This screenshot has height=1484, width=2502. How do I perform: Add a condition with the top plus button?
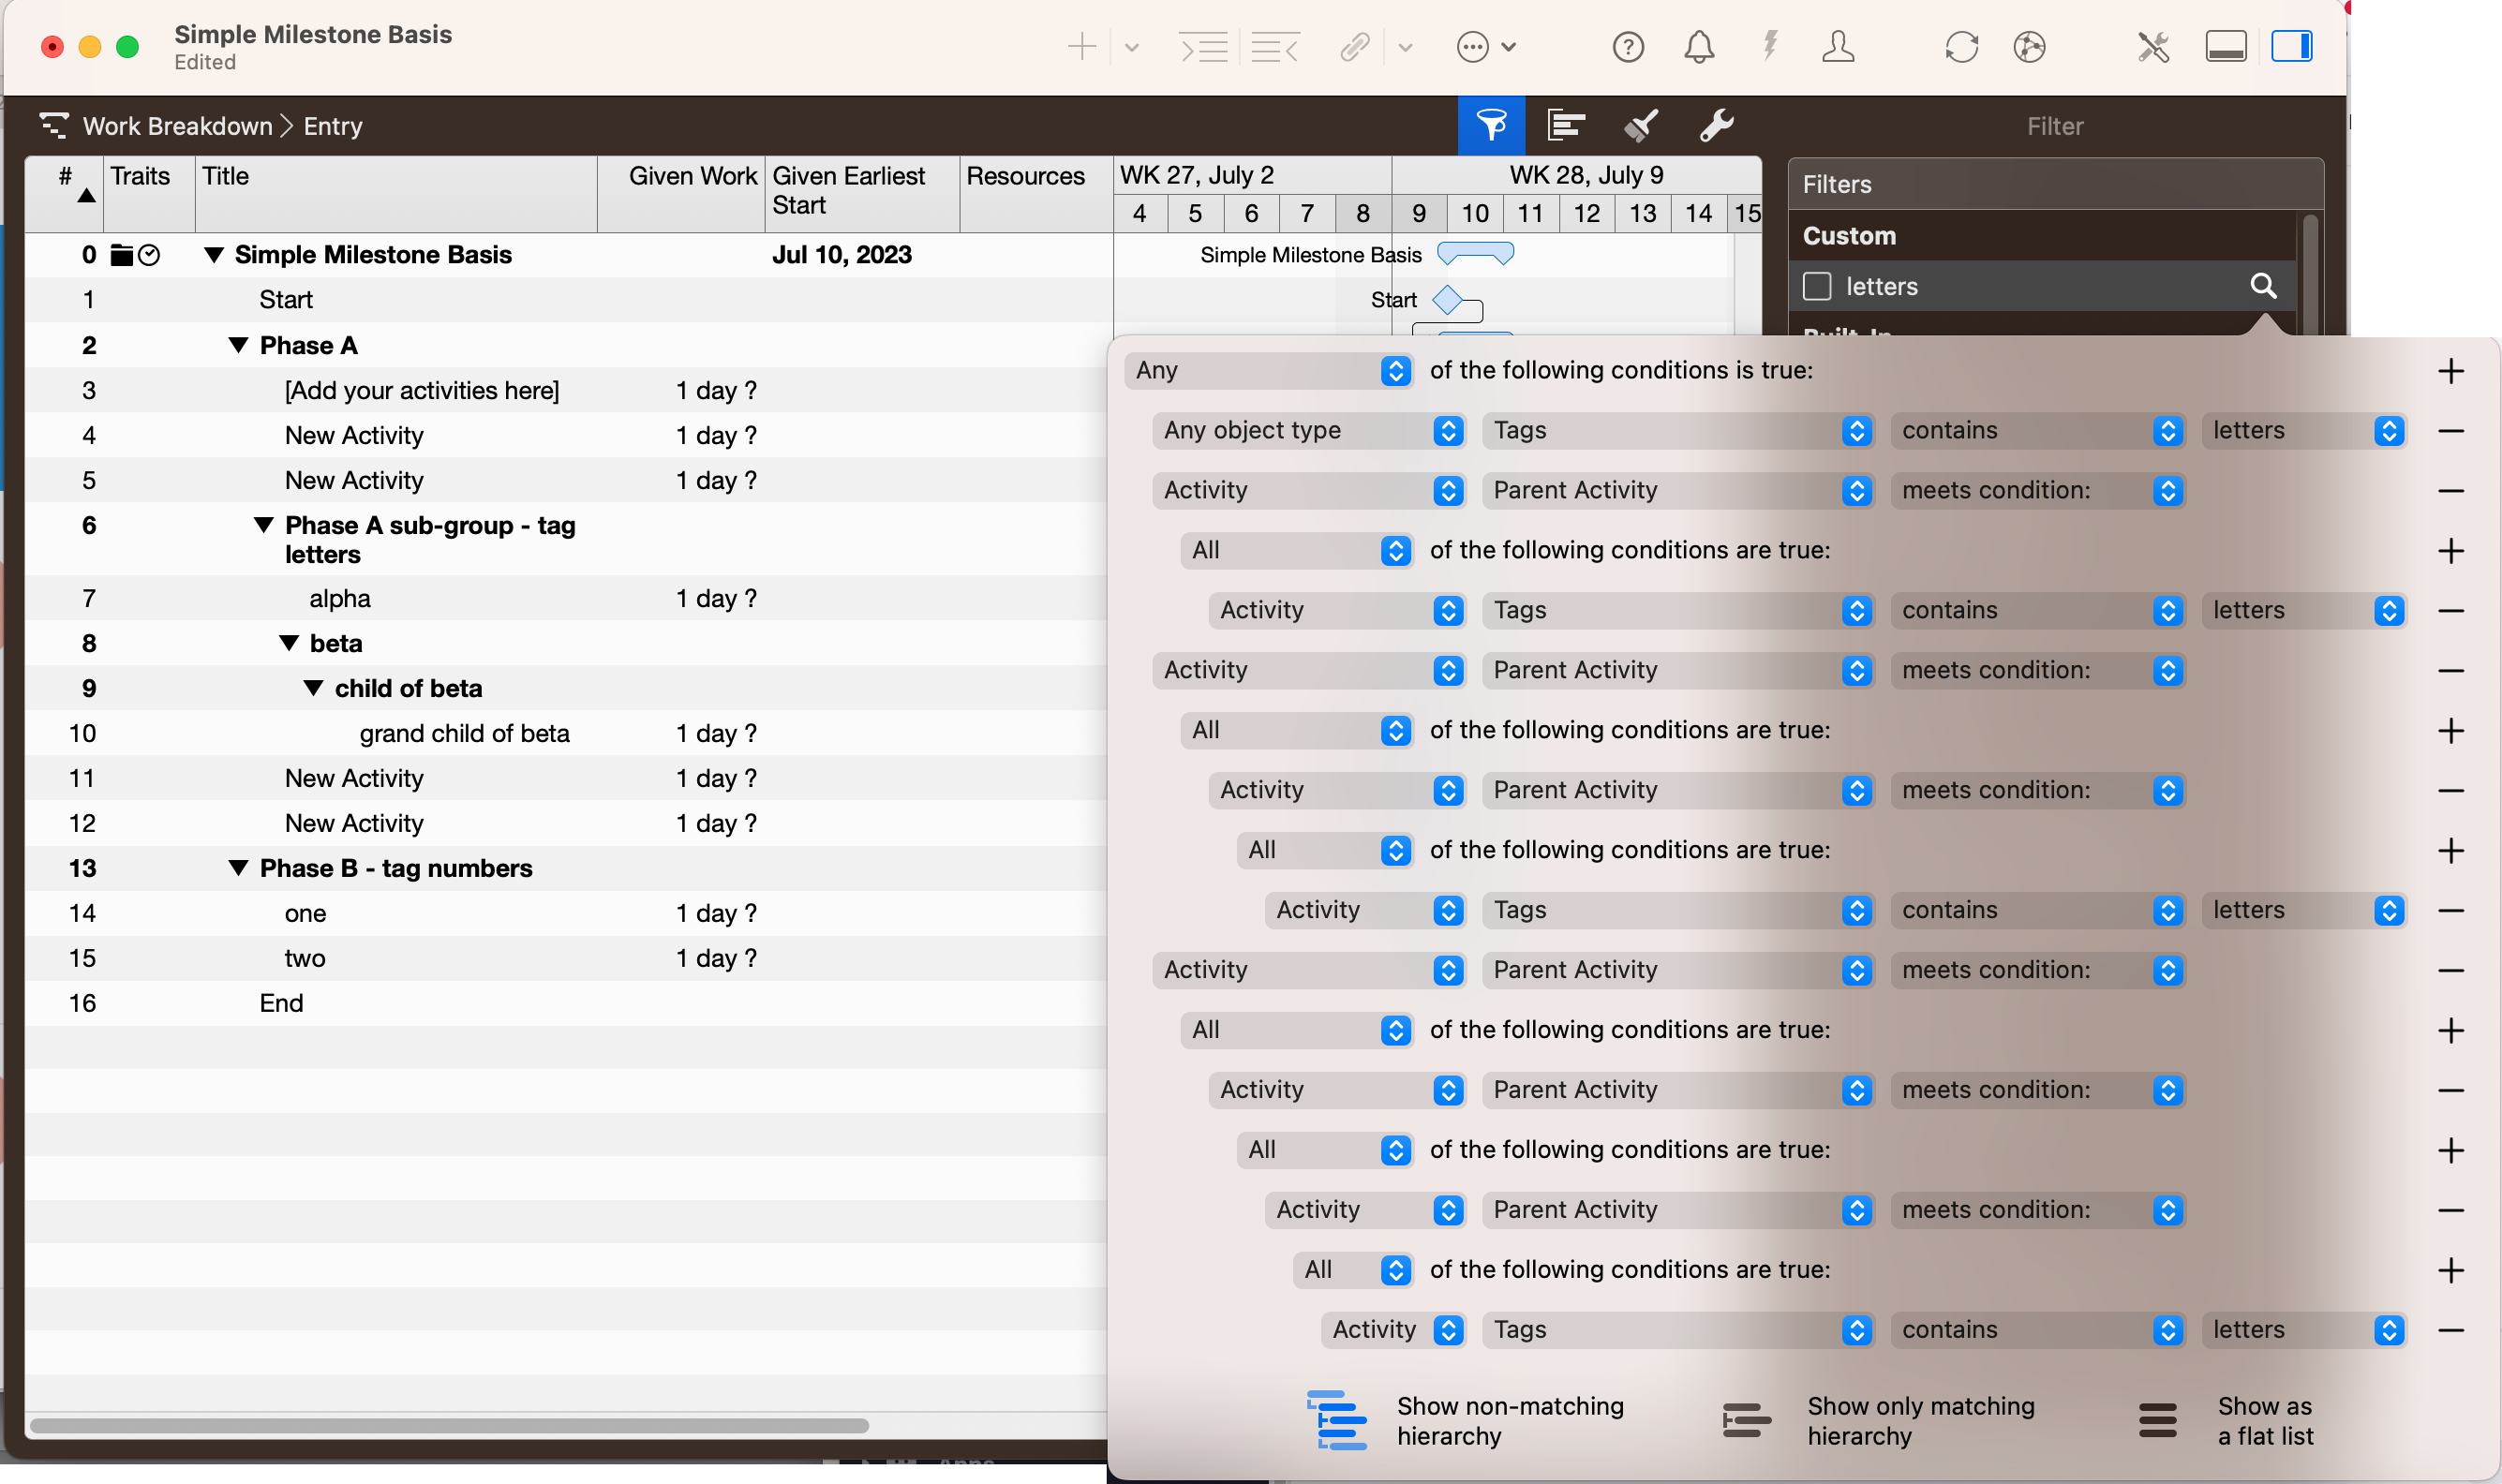click(2450, 371)
